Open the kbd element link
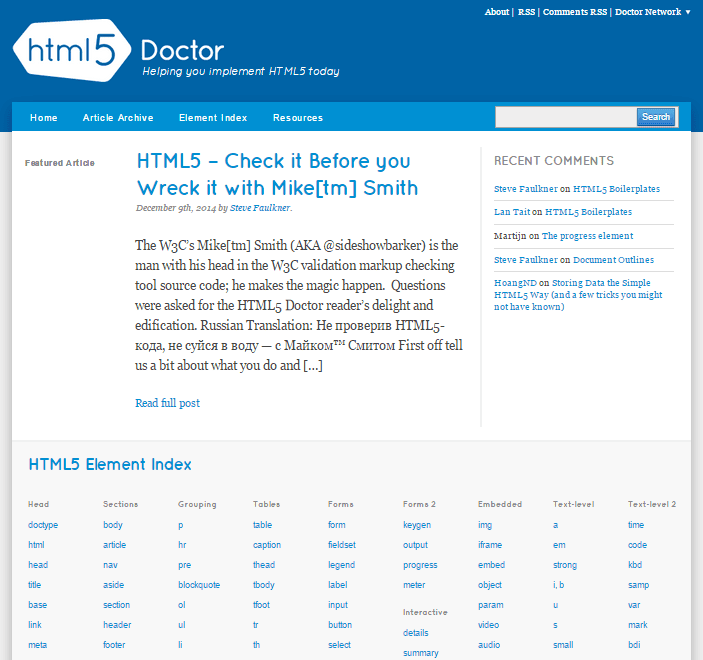This screenshot has width=703, height=660. 635,565
